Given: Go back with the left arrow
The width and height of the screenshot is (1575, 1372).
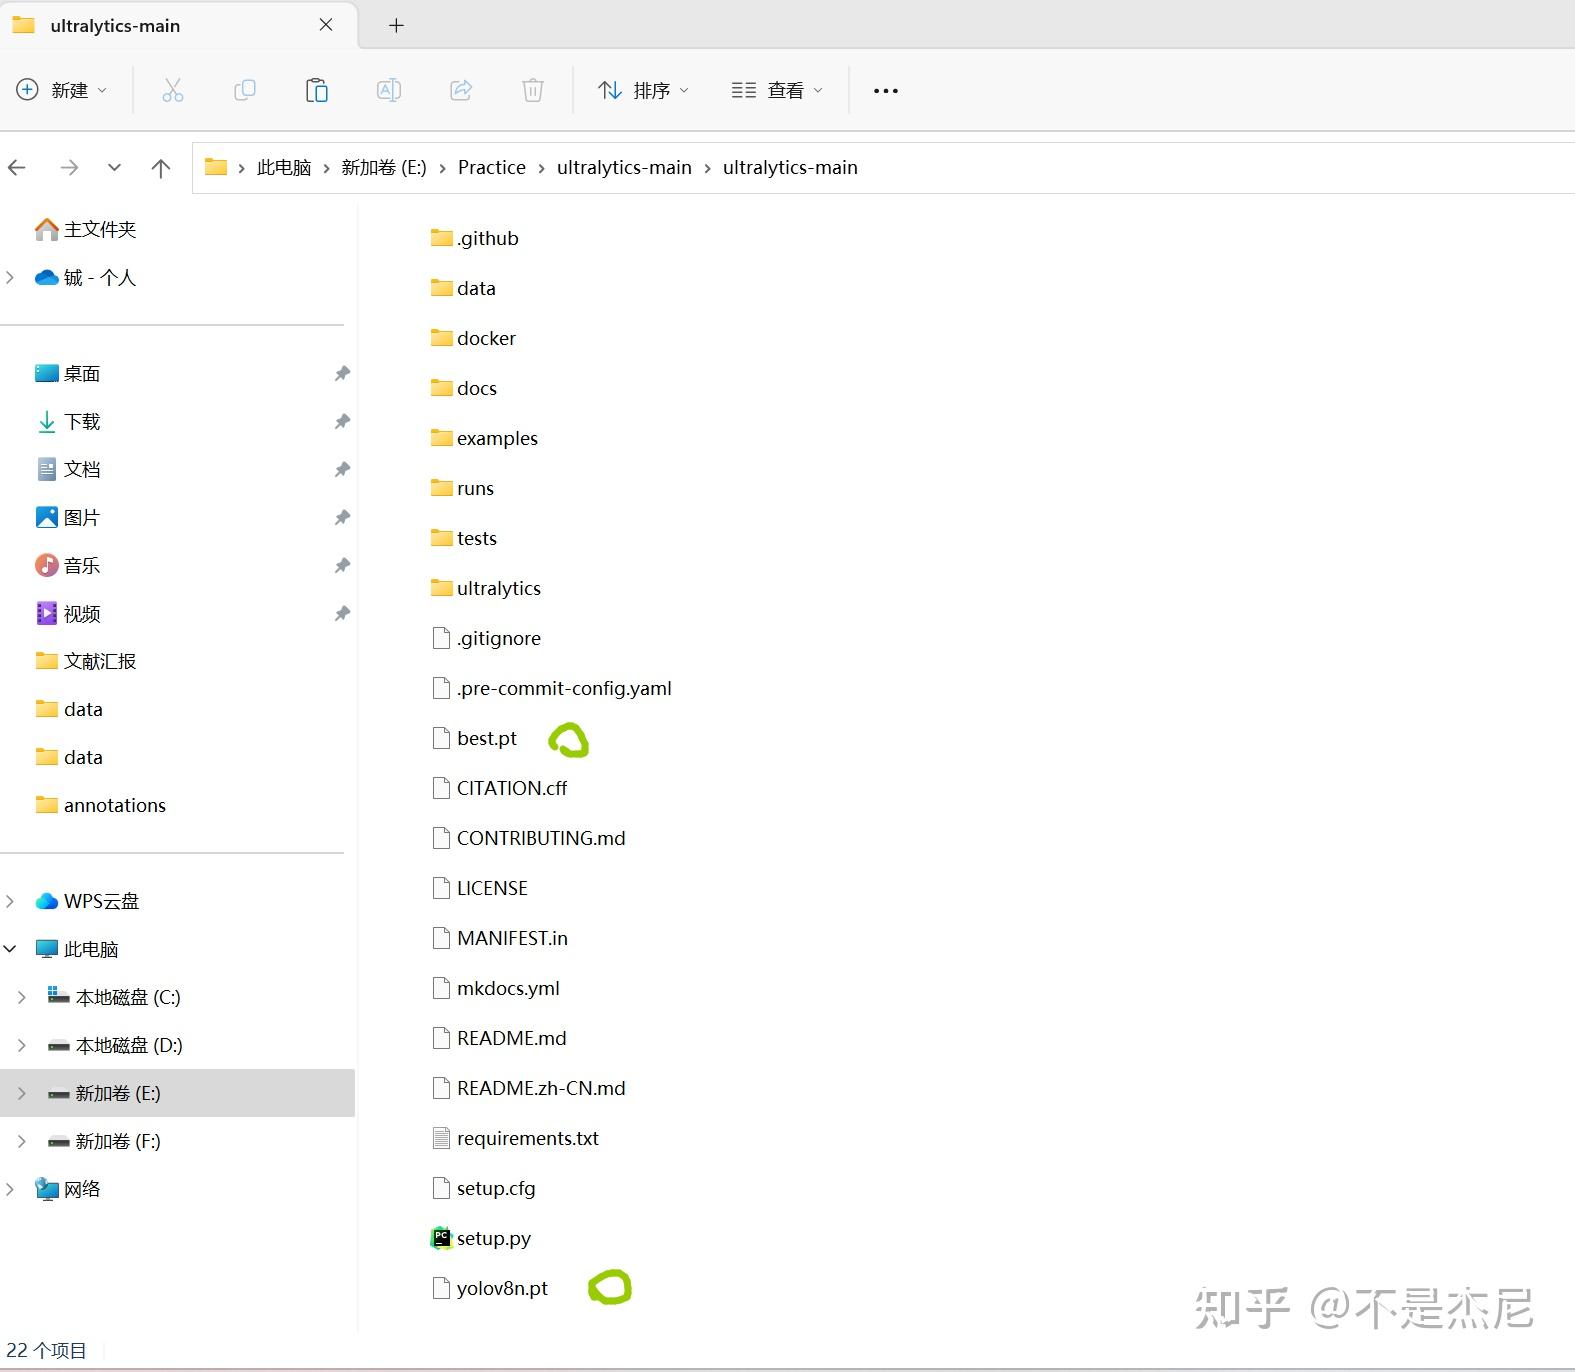Looking at the screenshot, I should [x=17, y=168].
